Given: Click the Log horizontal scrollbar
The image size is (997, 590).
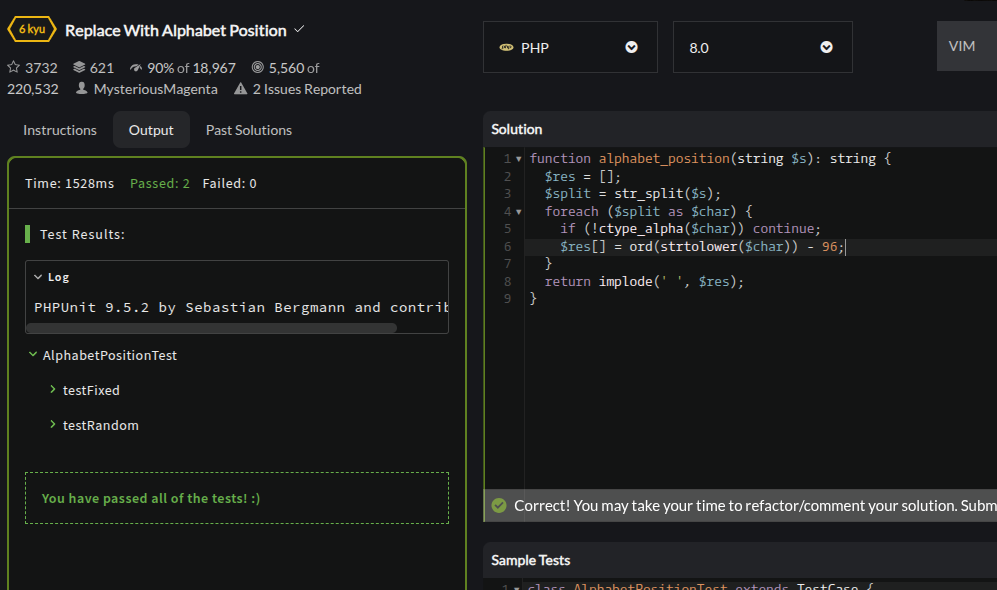Looking at the screenshot, I should pyautogui.click(x=212, y=327).
